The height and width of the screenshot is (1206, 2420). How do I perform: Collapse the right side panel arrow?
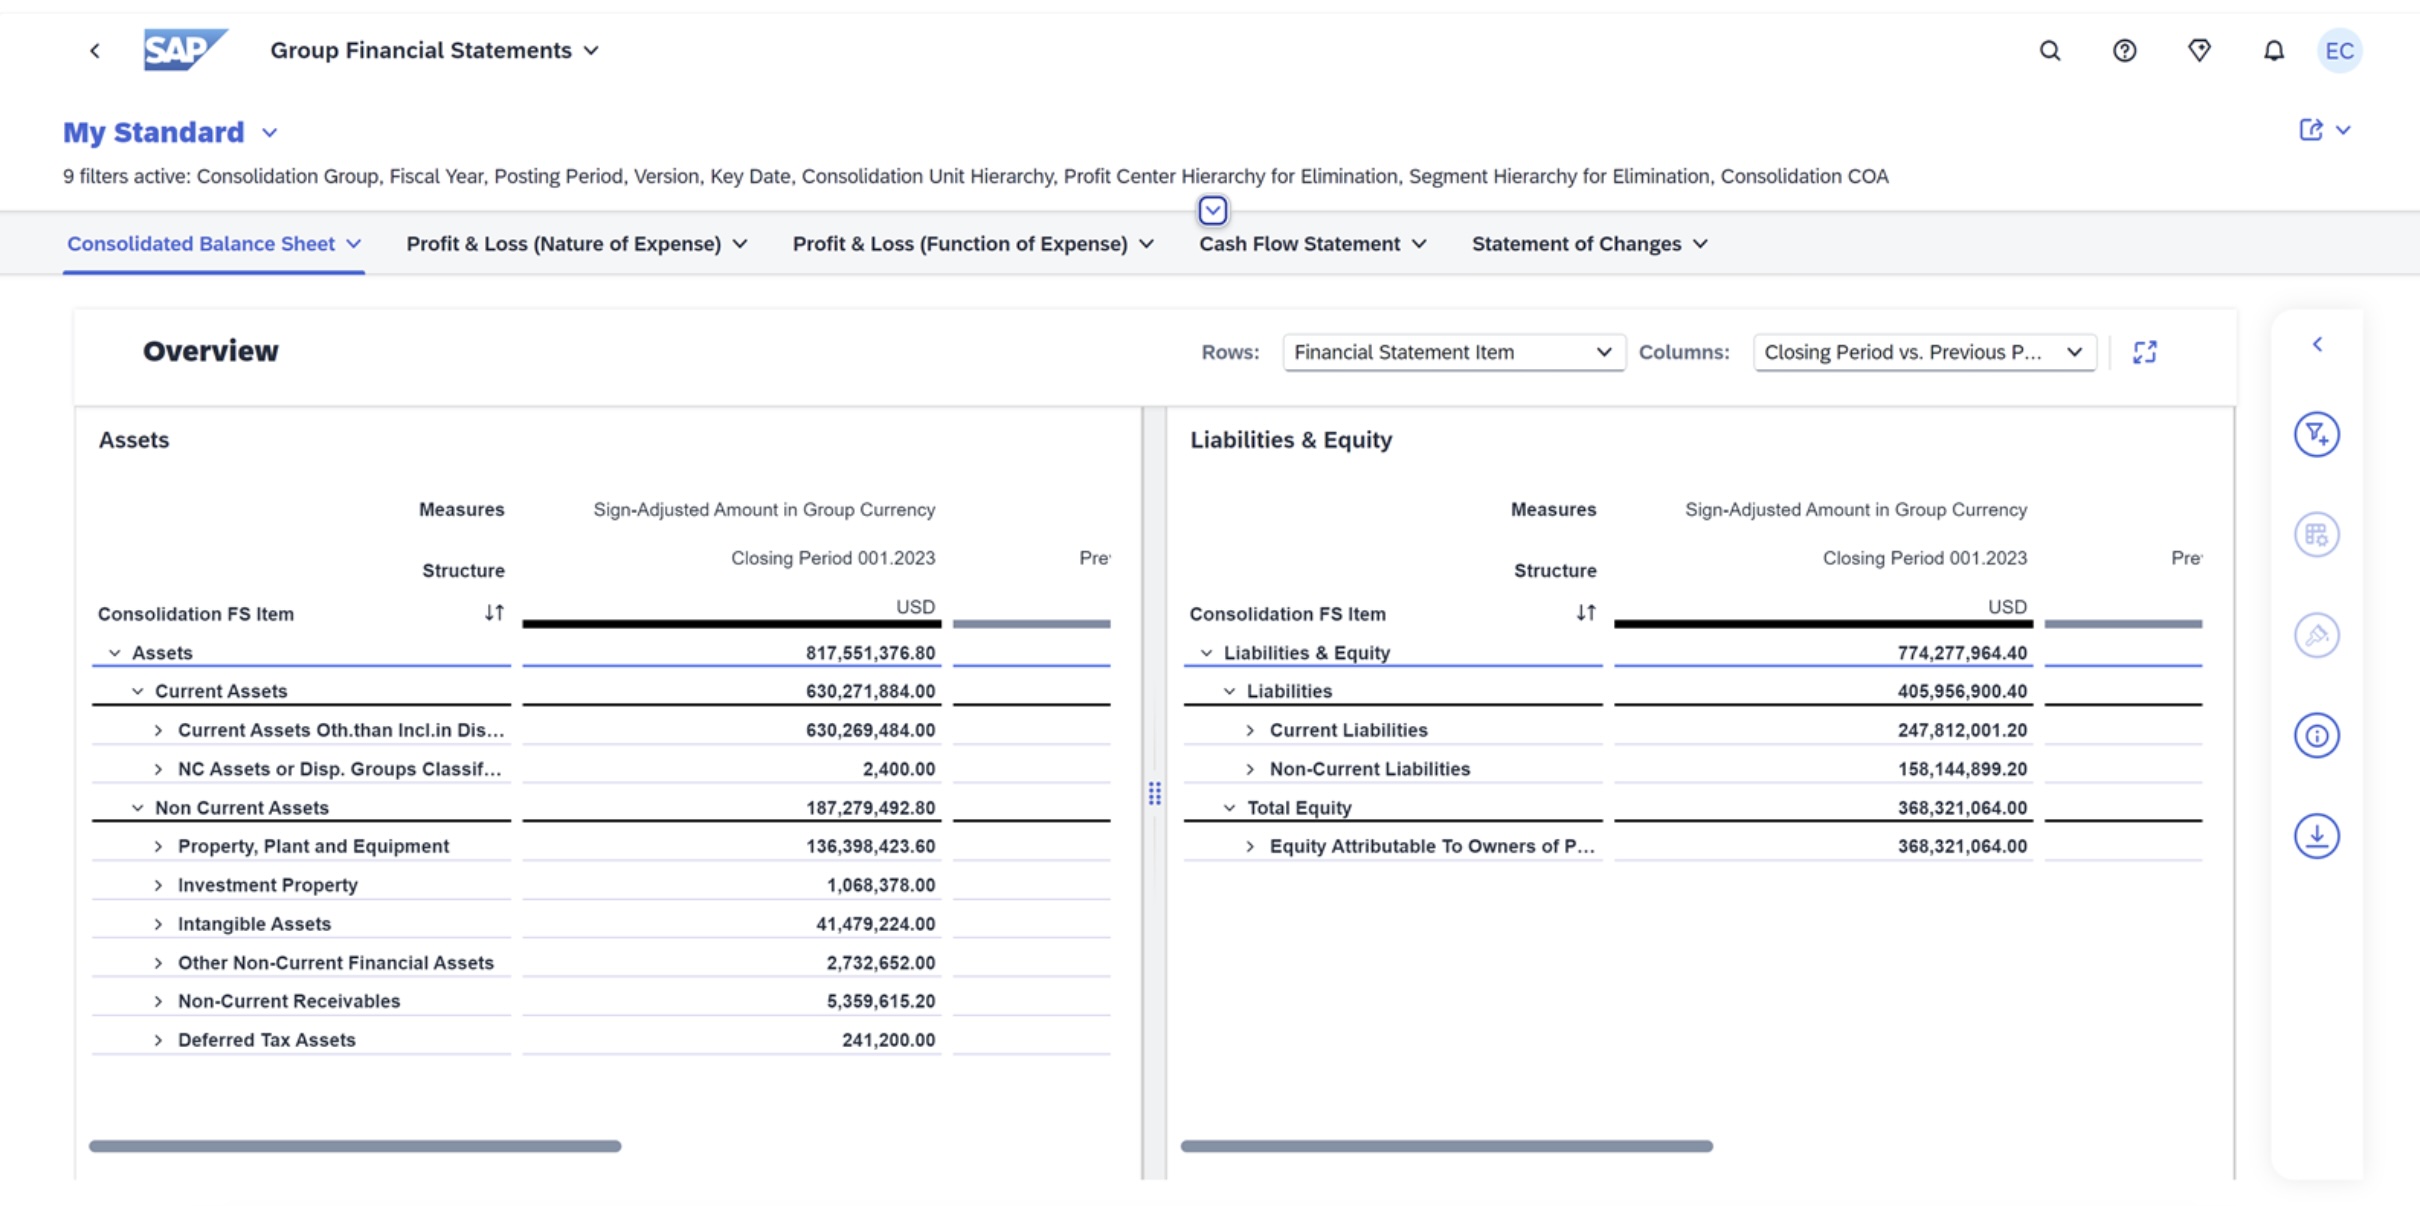pos(2317,344)
